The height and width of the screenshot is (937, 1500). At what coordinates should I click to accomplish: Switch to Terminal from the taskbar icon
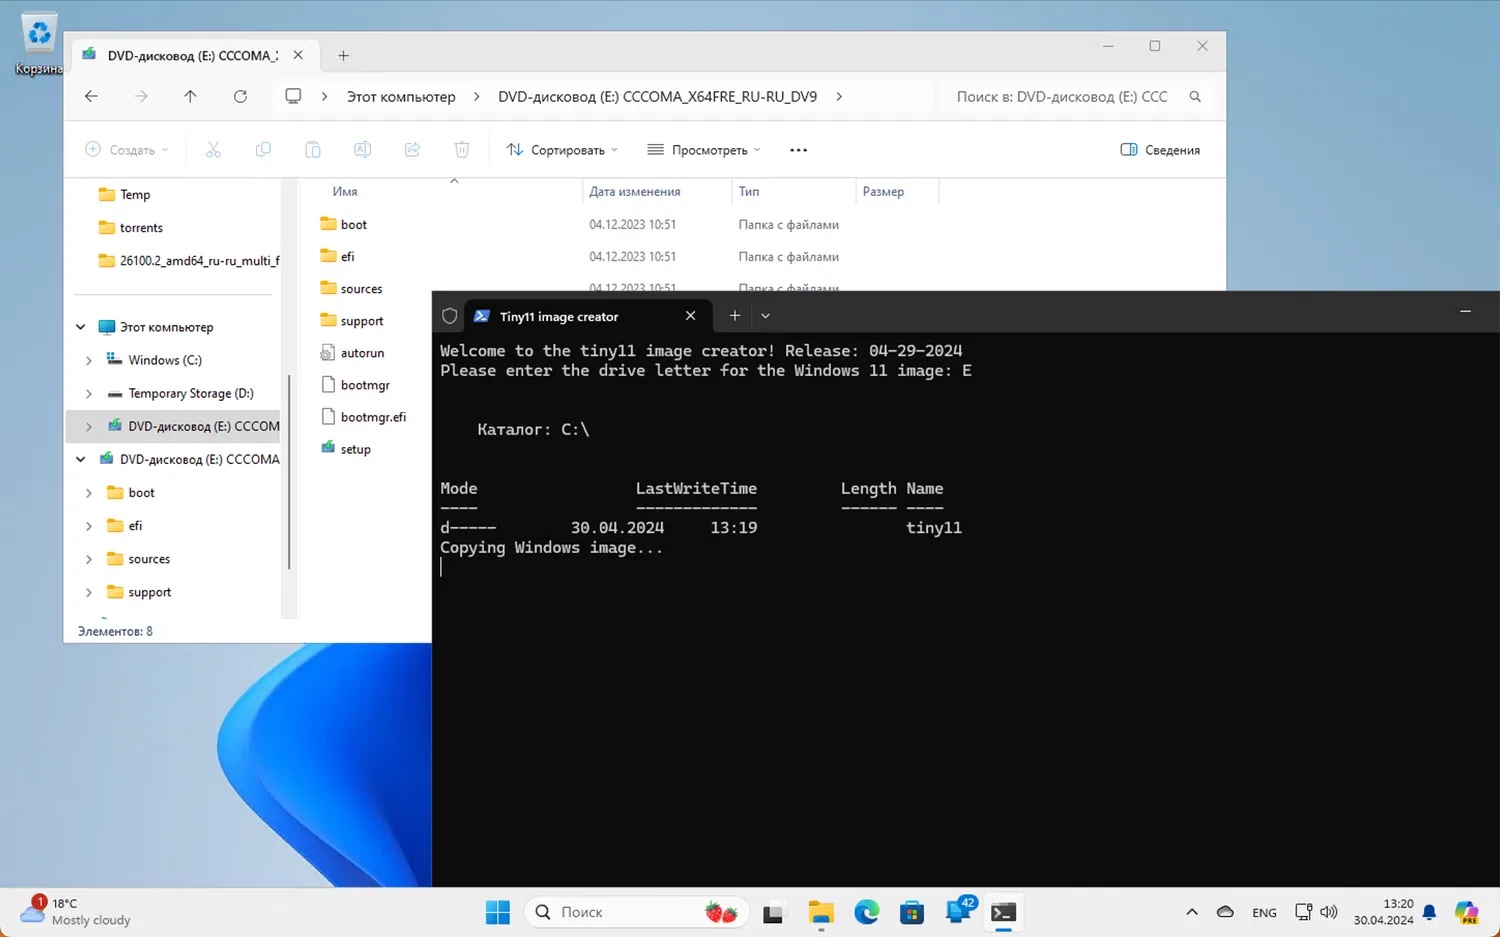pos(1004,912)
